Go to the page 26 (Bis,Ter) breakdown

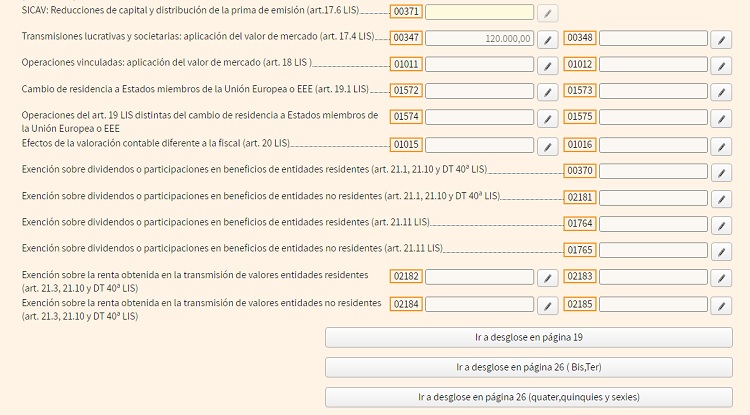(529, 367)
